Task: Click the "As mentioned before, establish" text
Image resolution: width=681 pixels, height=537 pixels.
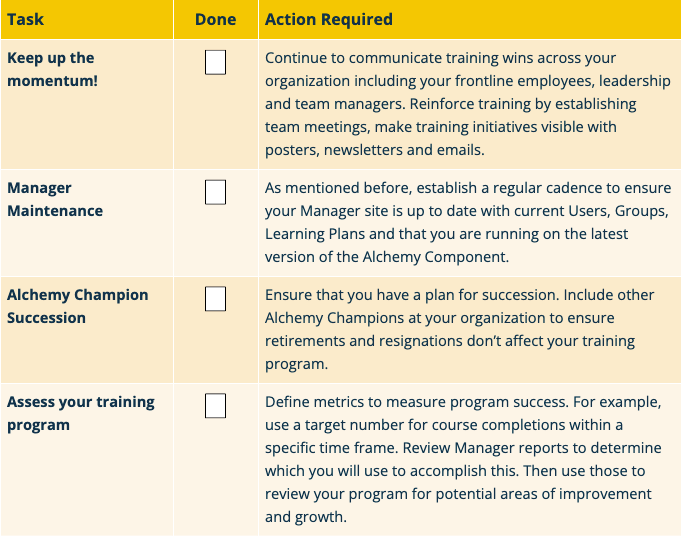Action: [x=372, y=188]
